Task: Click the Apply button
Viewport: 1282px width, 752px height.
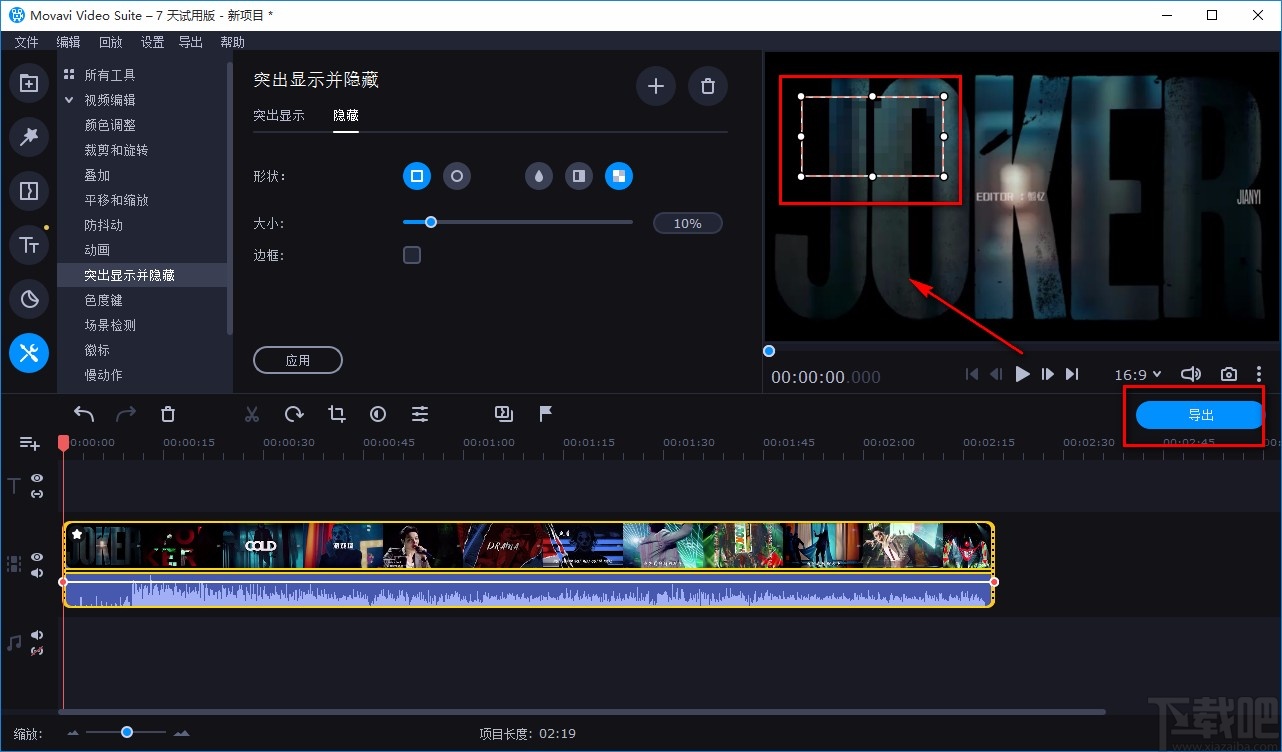Action: point(298,360)
